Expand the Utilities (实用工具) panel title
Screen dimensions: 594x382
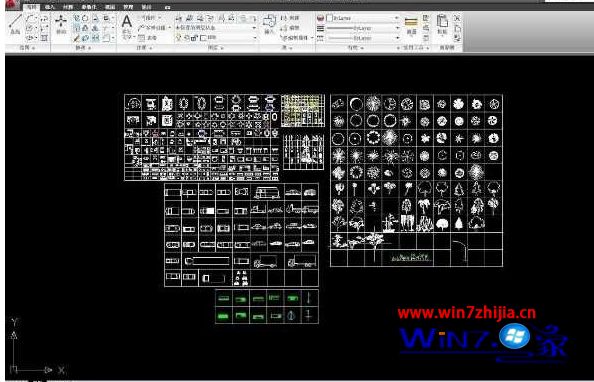click(416, 48)
